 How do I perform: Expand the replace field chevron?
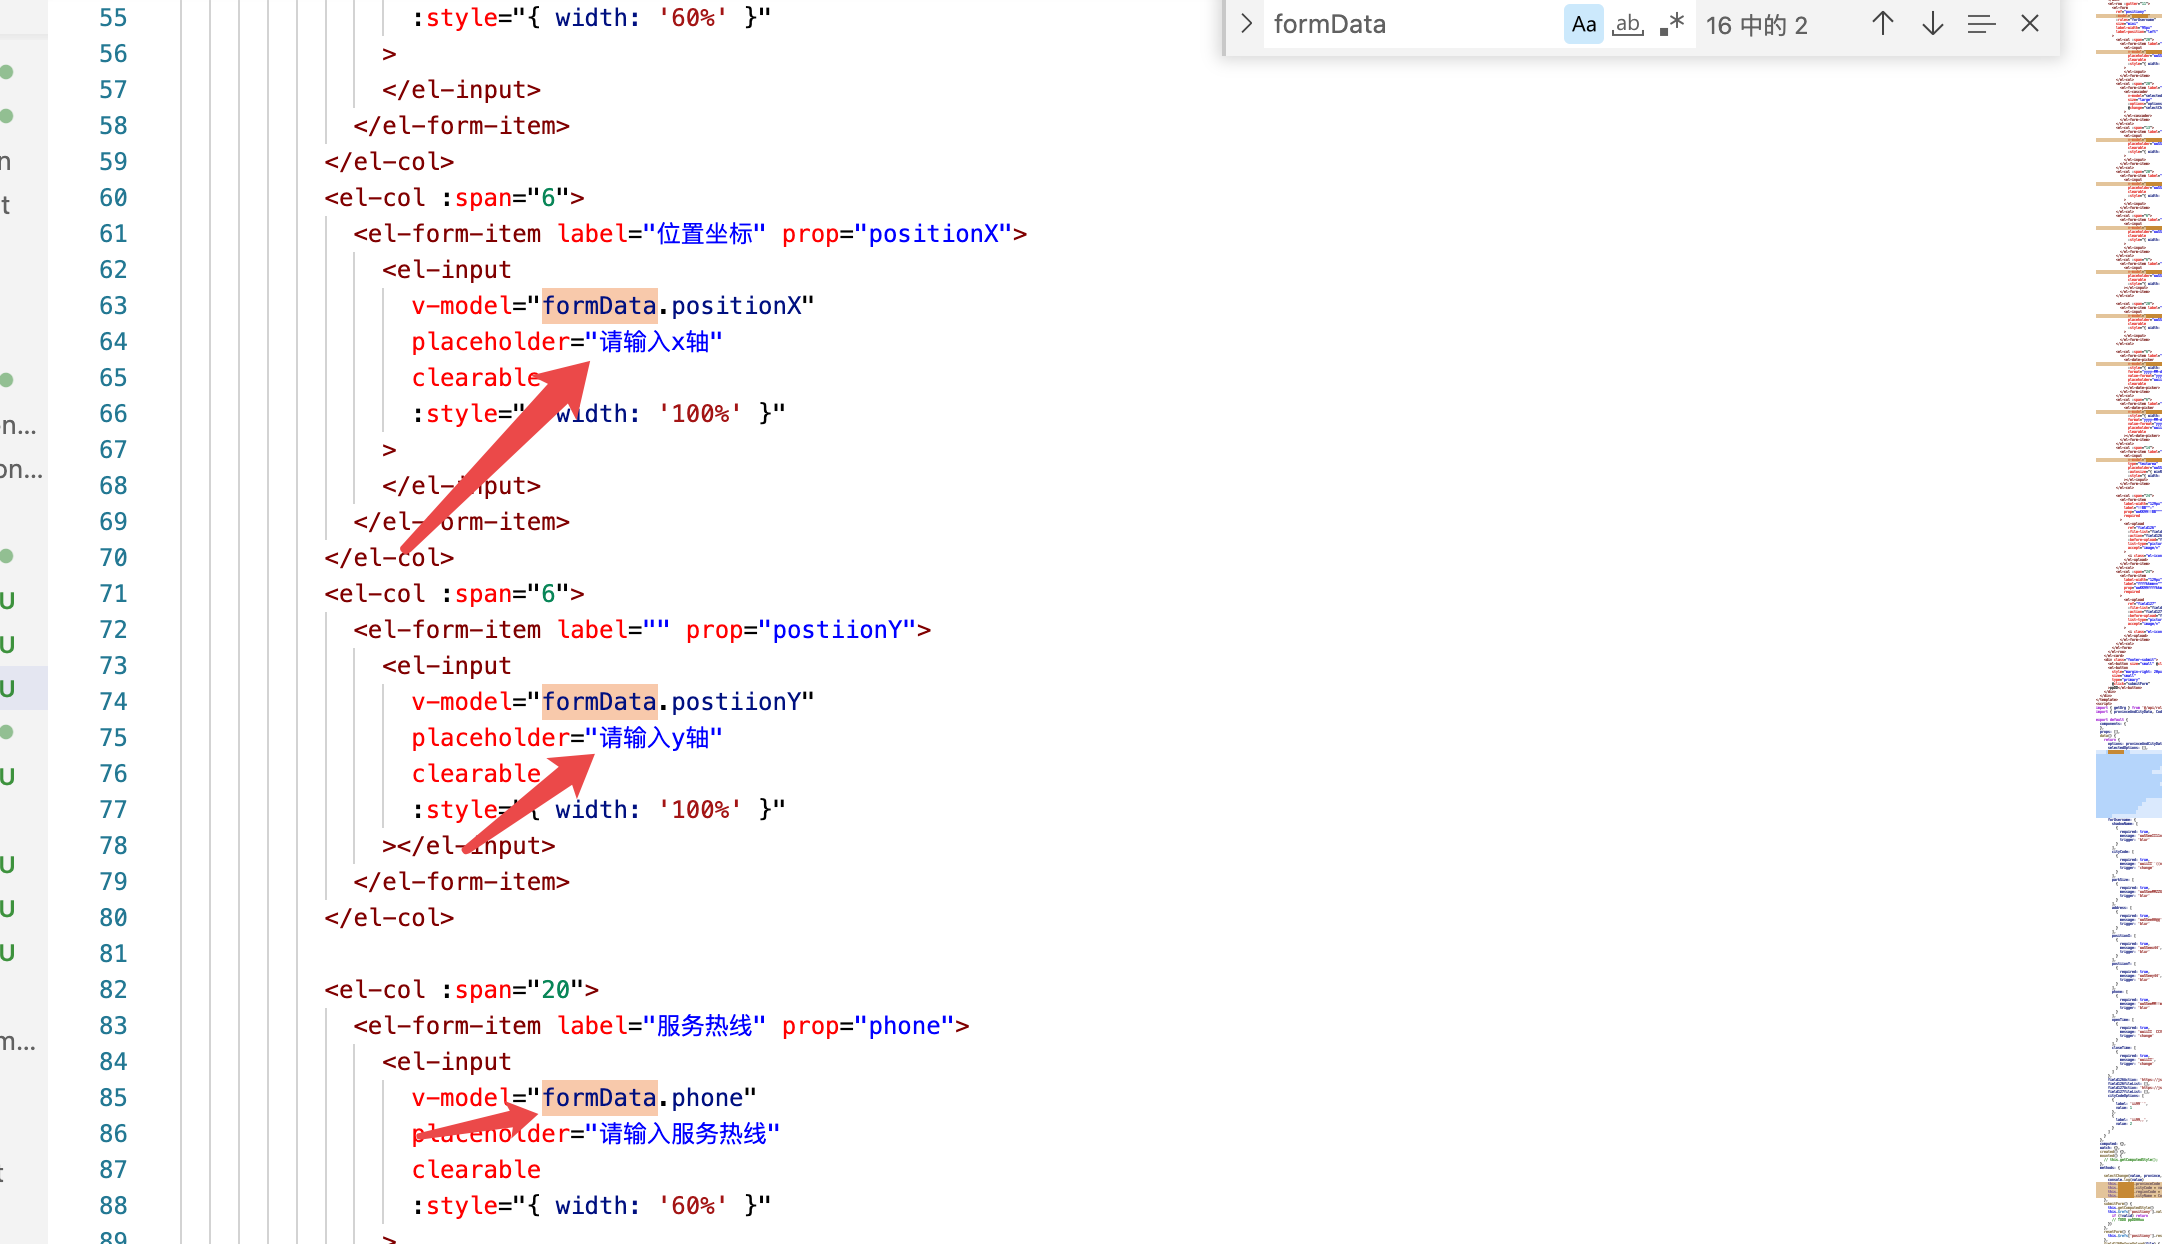coord(1246,24)
